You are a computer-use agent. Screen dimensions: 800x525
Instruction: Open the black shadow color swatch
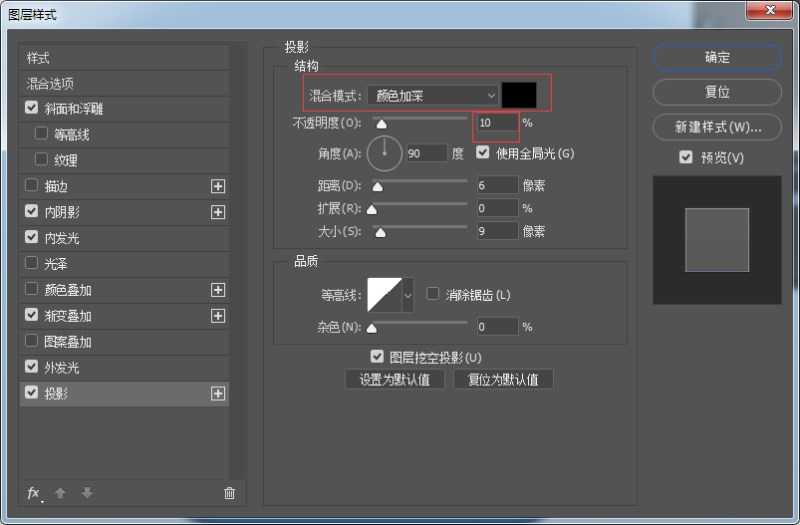coord(519,95)
